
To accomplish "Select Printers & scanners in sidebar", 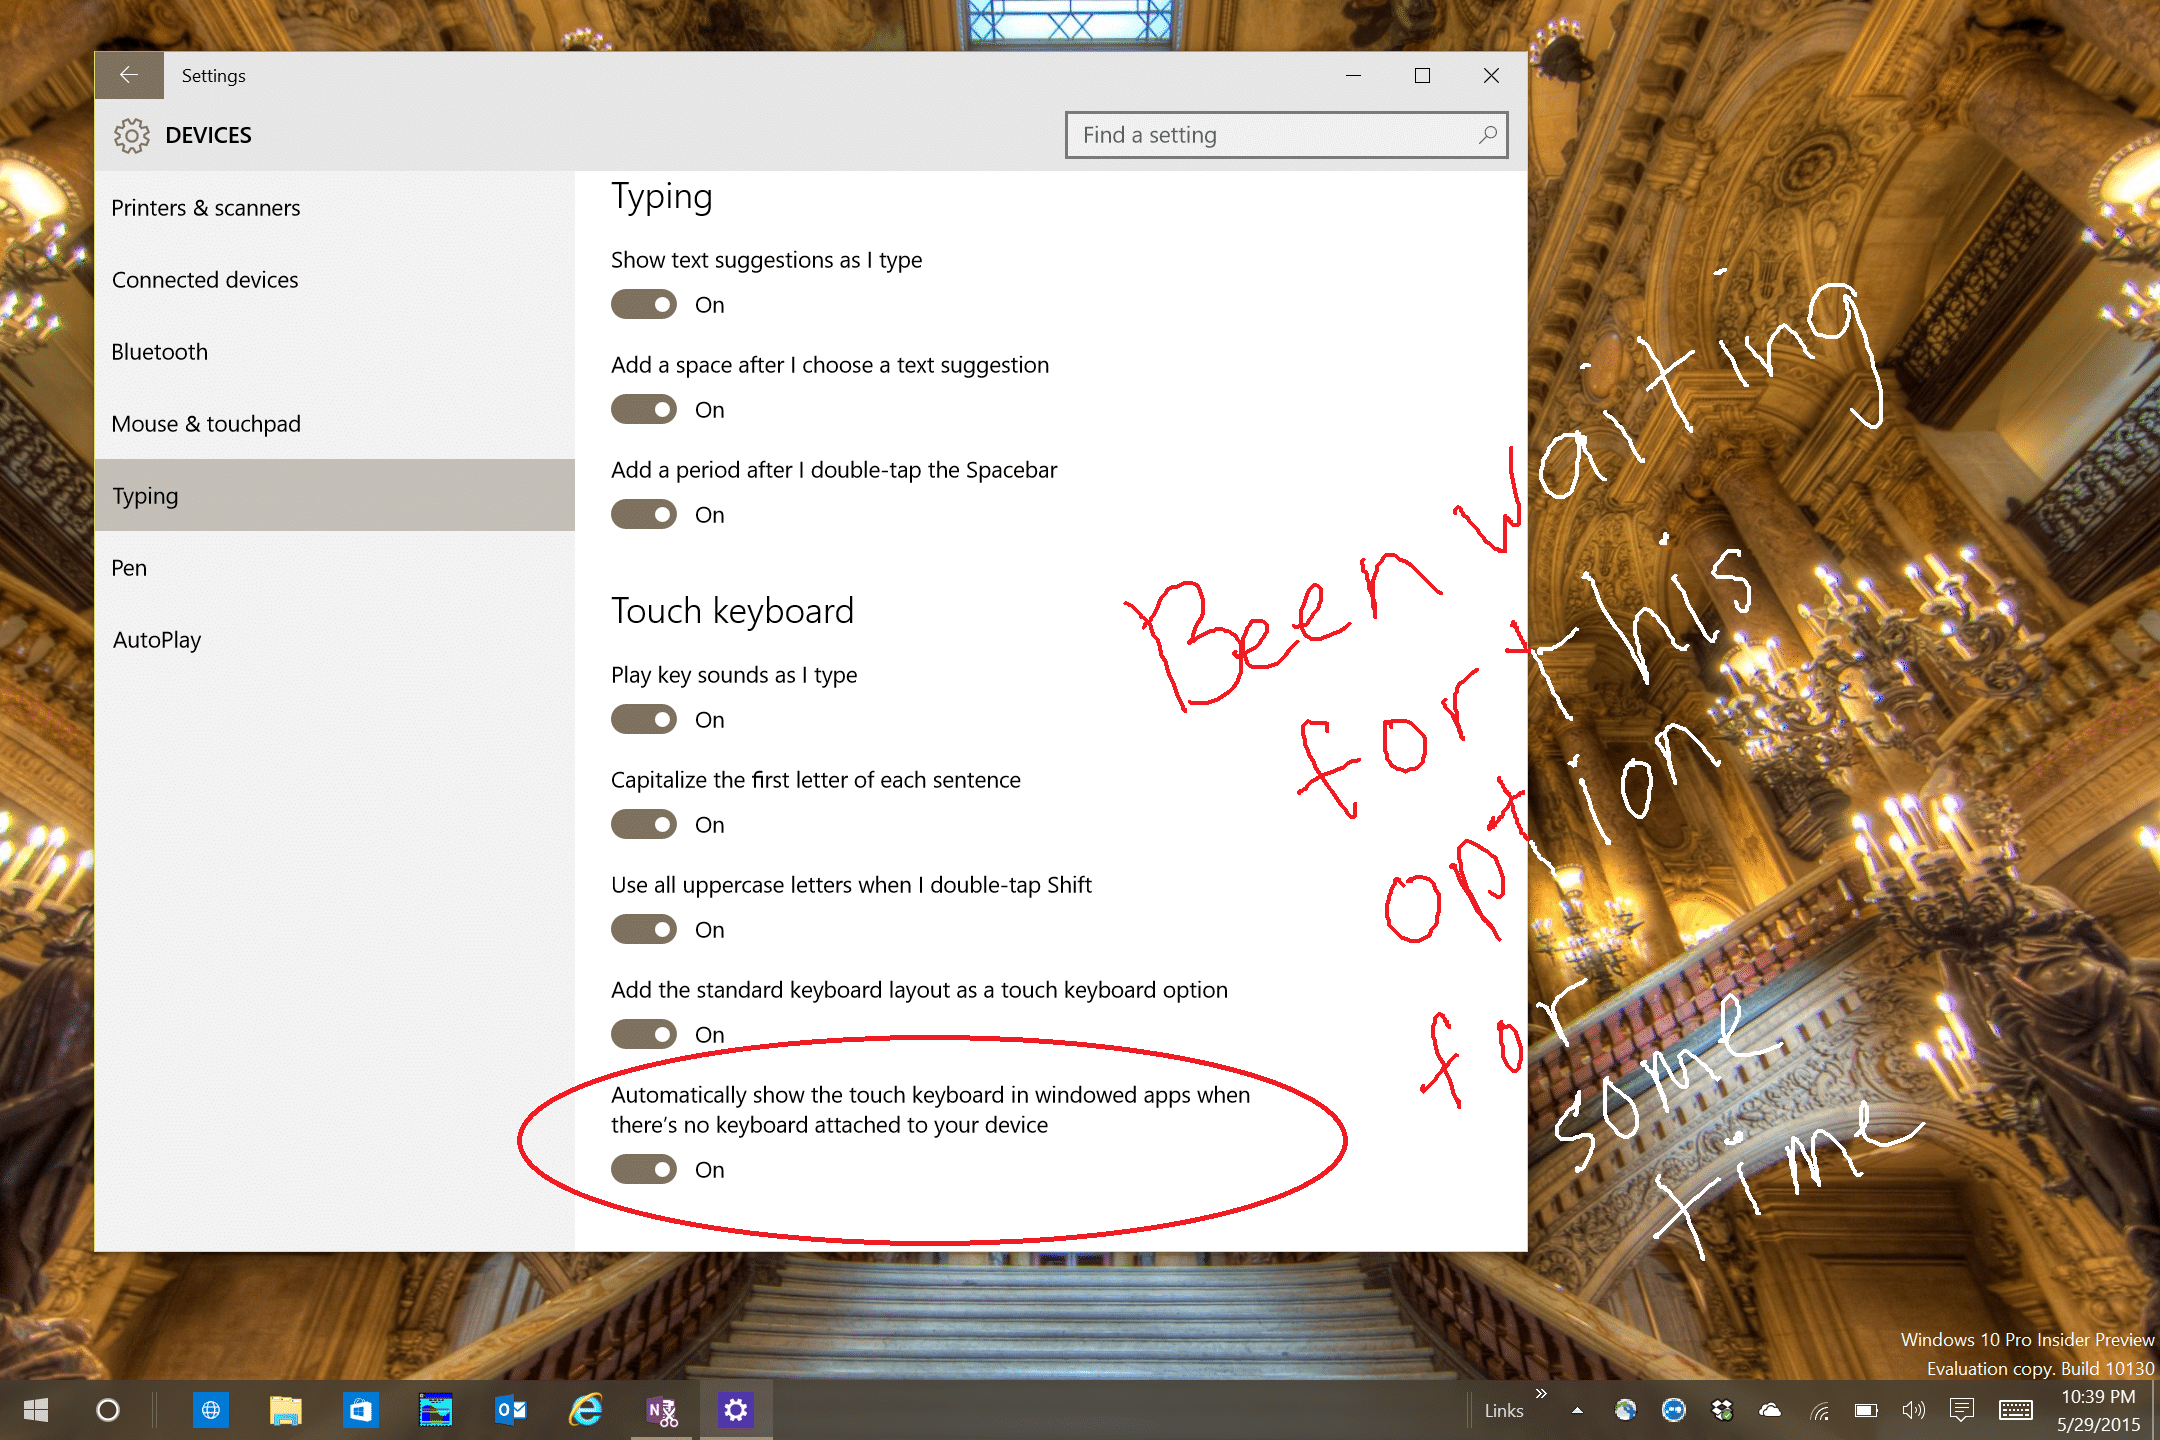I will [x=335, y=208].
